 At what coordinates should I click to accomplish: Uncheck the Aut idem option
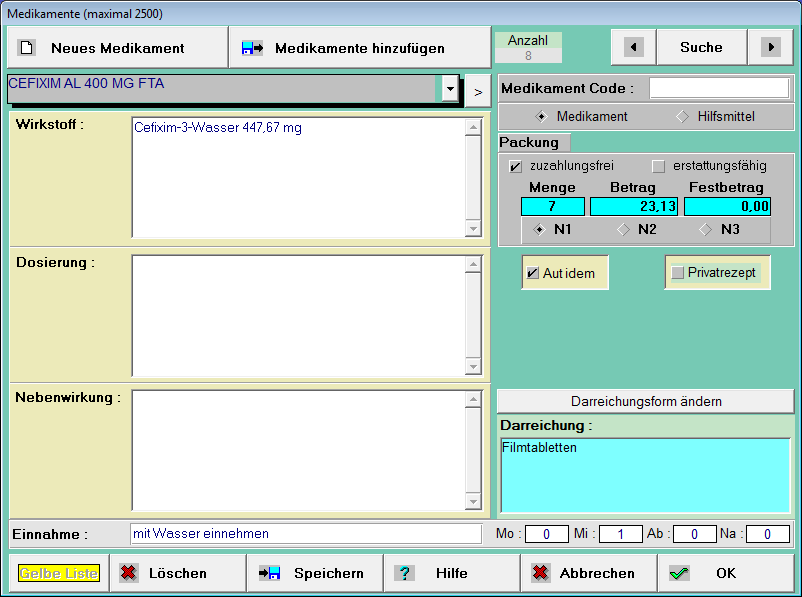coord(533,273)
